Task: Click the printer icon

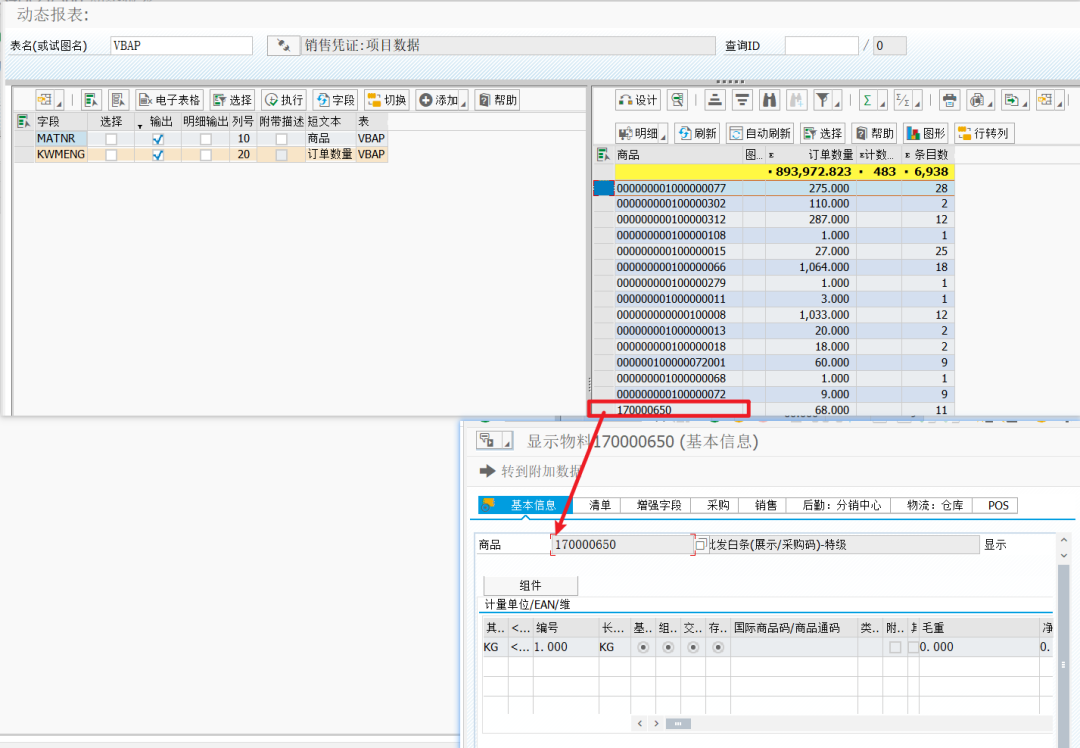Action: [x=949, y=101]
